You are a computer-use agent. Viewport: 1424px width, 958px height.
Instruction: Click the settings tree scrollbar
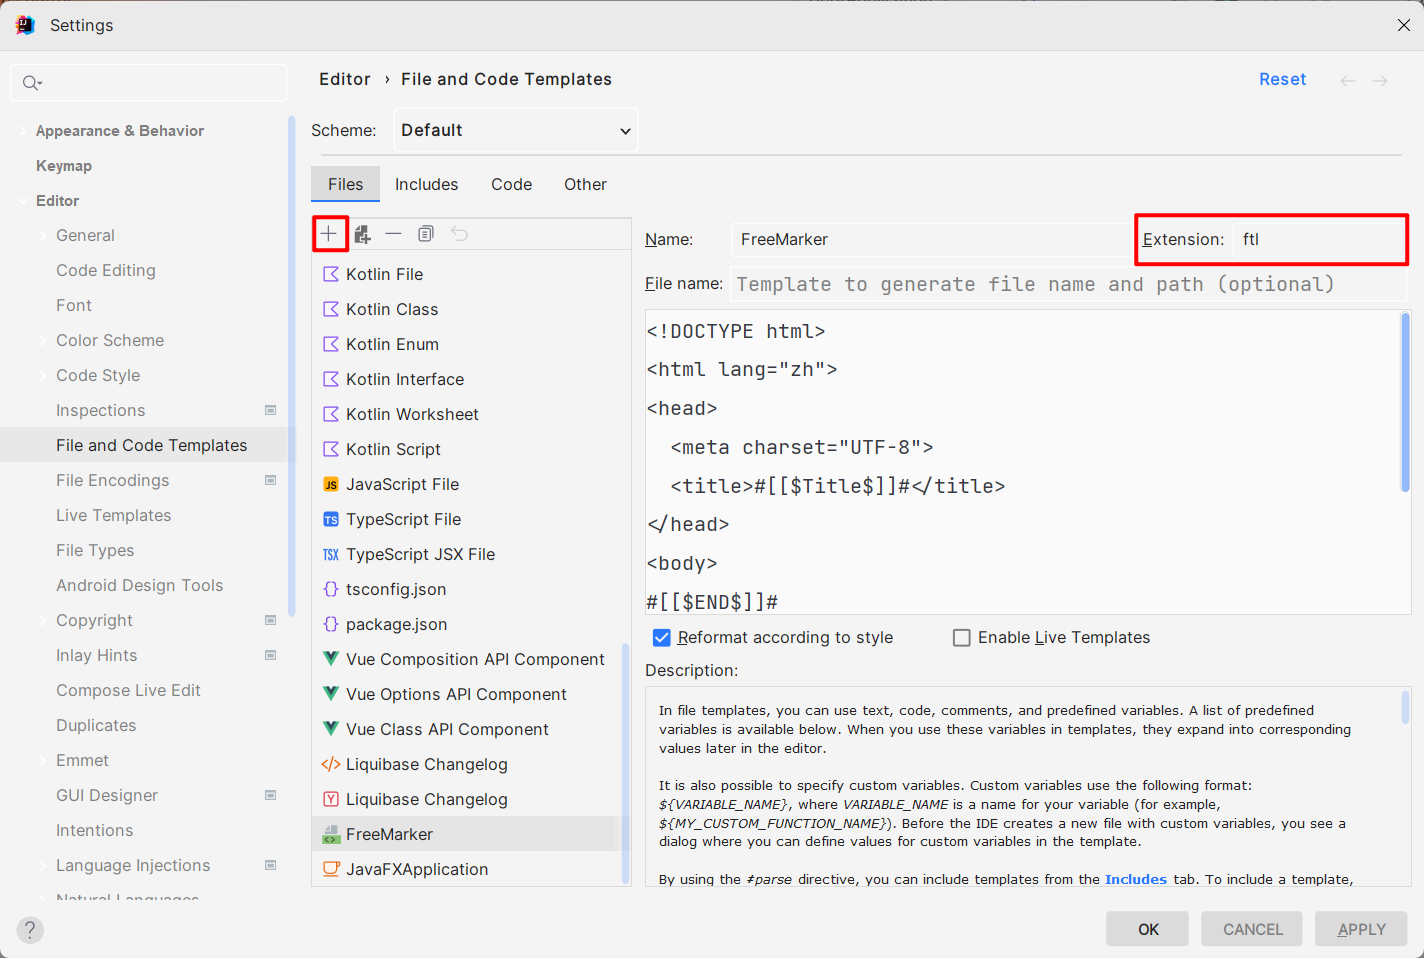pos(292,365)
